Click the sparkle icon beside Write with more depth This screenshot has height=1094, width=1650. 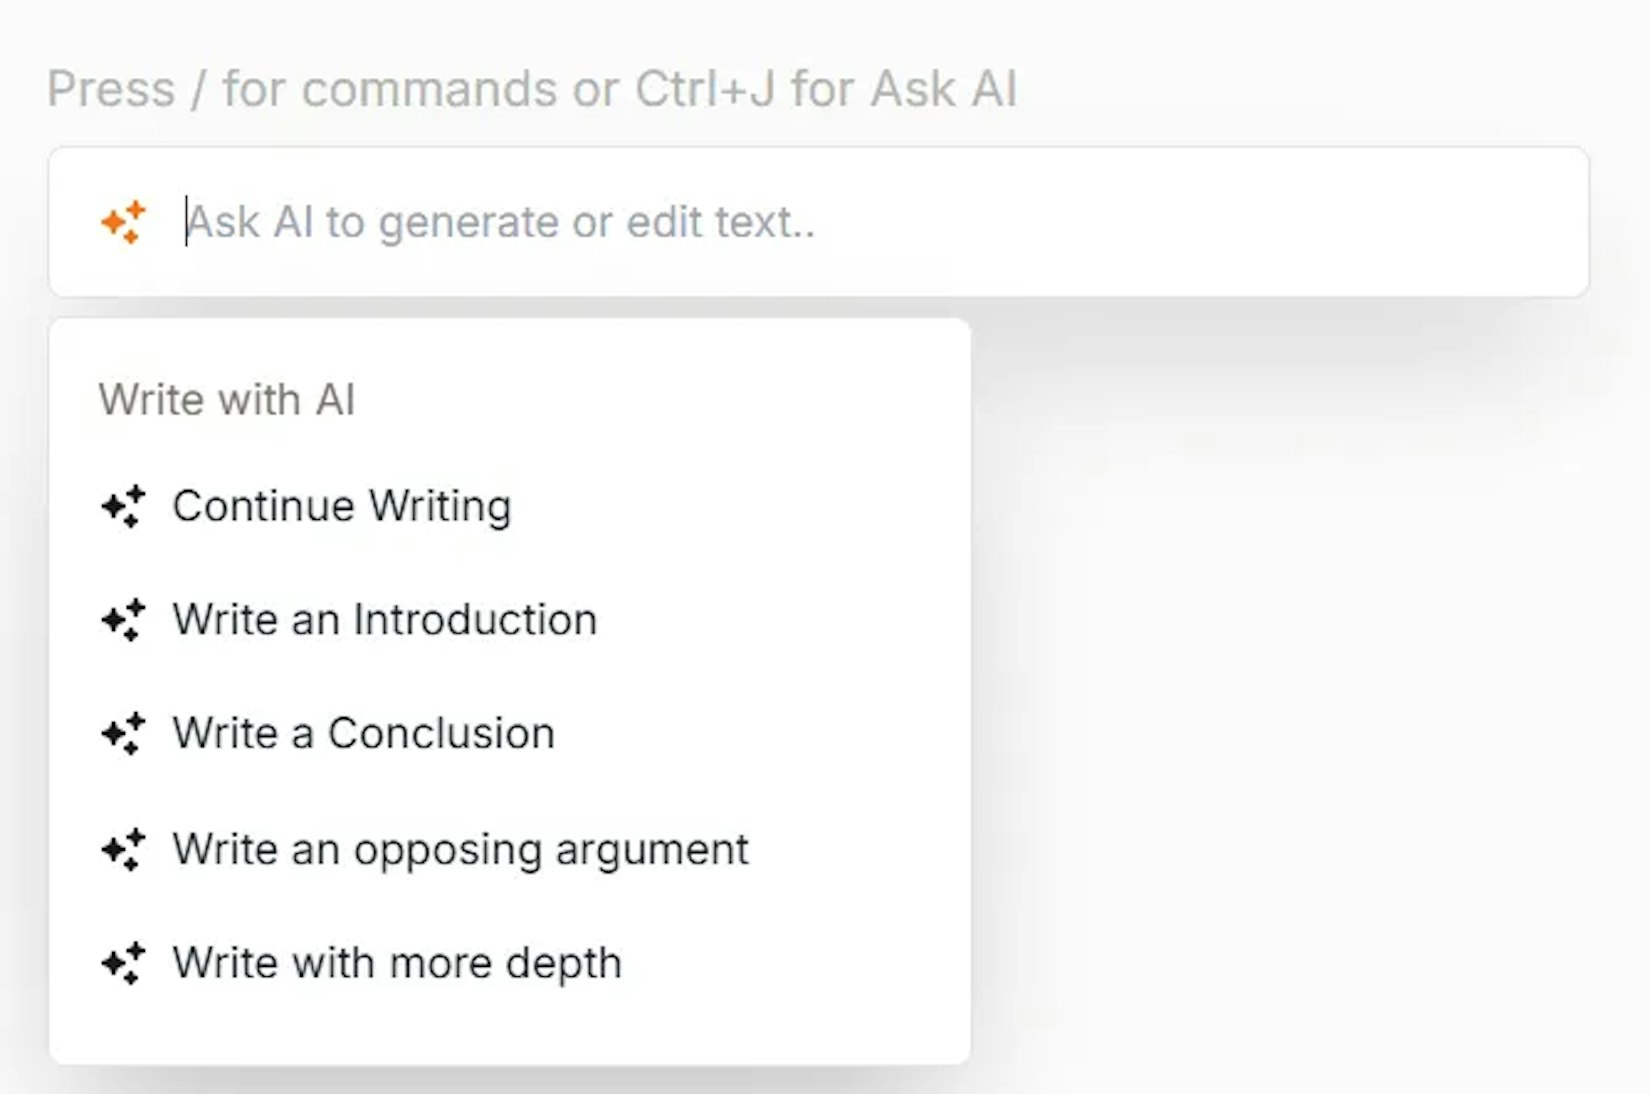point(124,964)
